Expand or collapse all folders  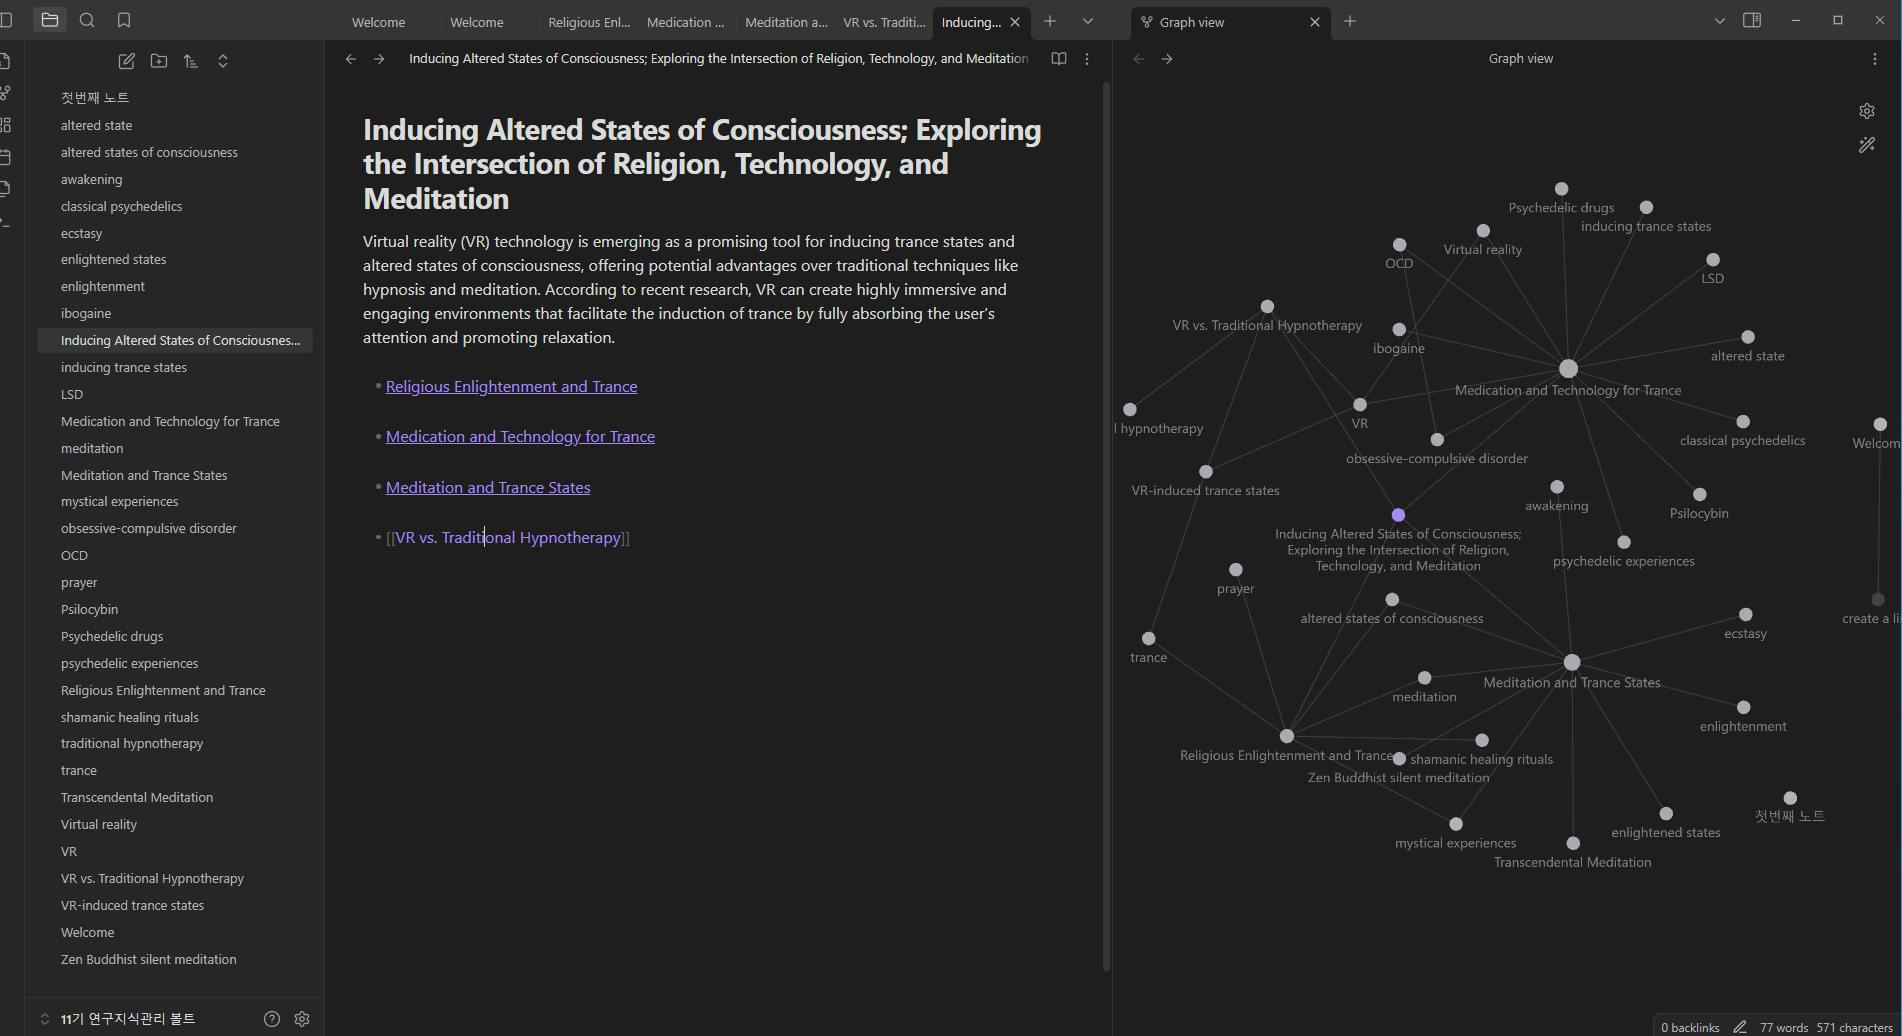click(x=223, y=61)
